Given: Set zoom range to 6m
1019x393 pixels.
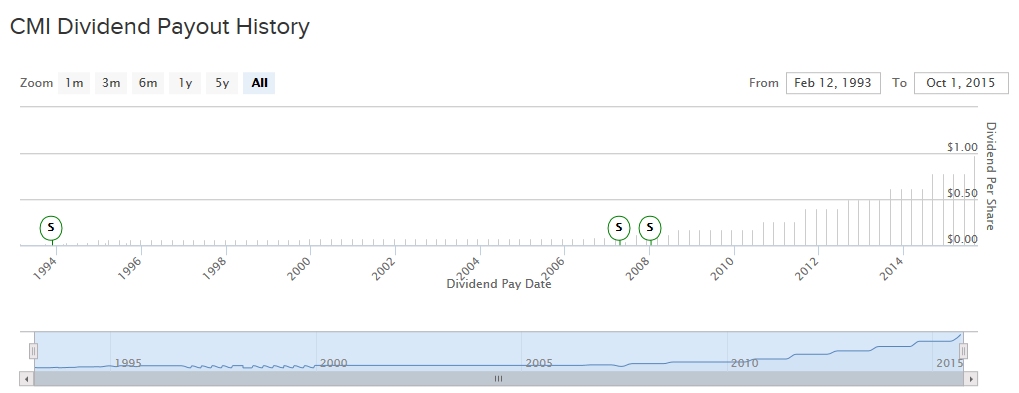Looking at the screenshot, I should click(148, 83).
